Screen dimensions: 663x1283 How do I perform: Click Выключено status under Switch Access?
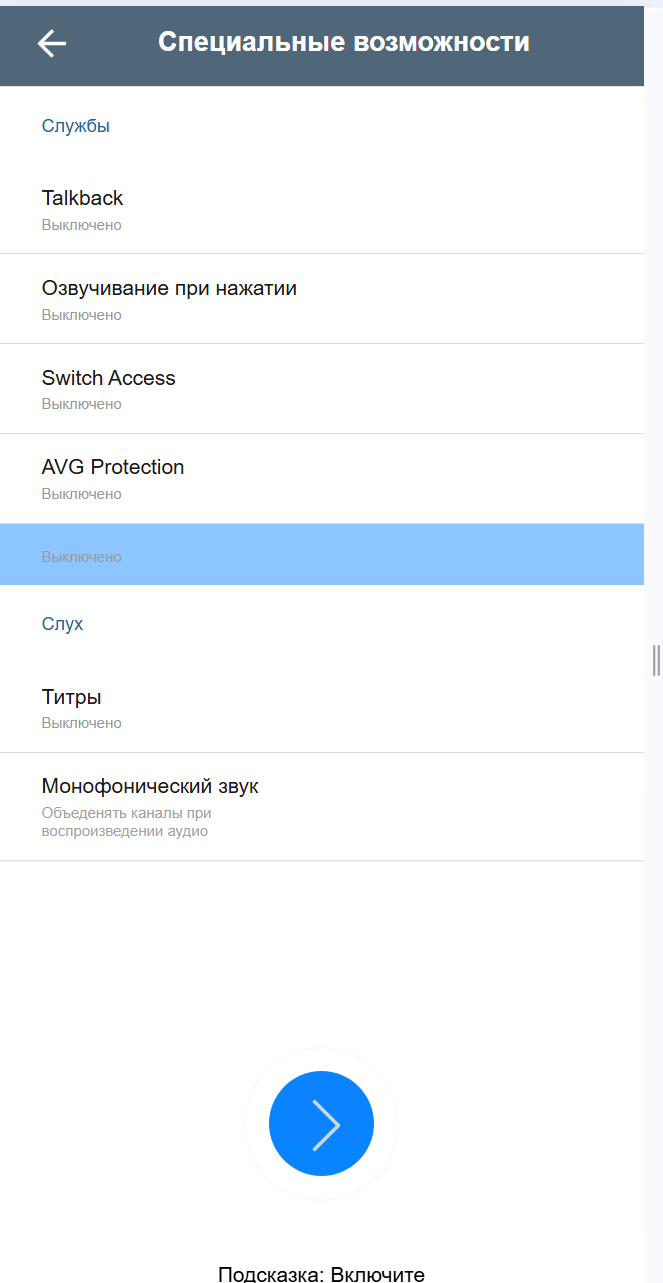pos(82,404)
